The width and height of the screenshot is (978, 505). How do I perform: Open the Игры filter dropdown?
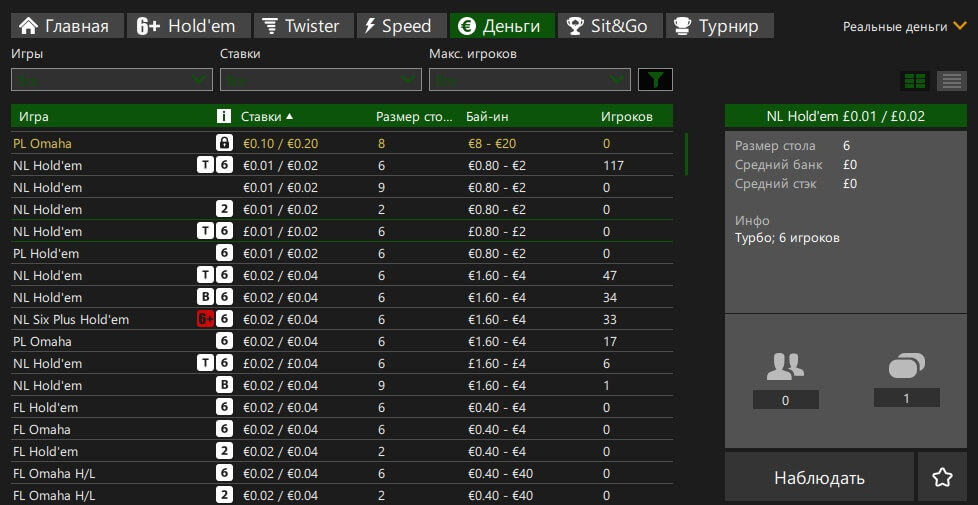pyautogui.click(x=112, y=80)
